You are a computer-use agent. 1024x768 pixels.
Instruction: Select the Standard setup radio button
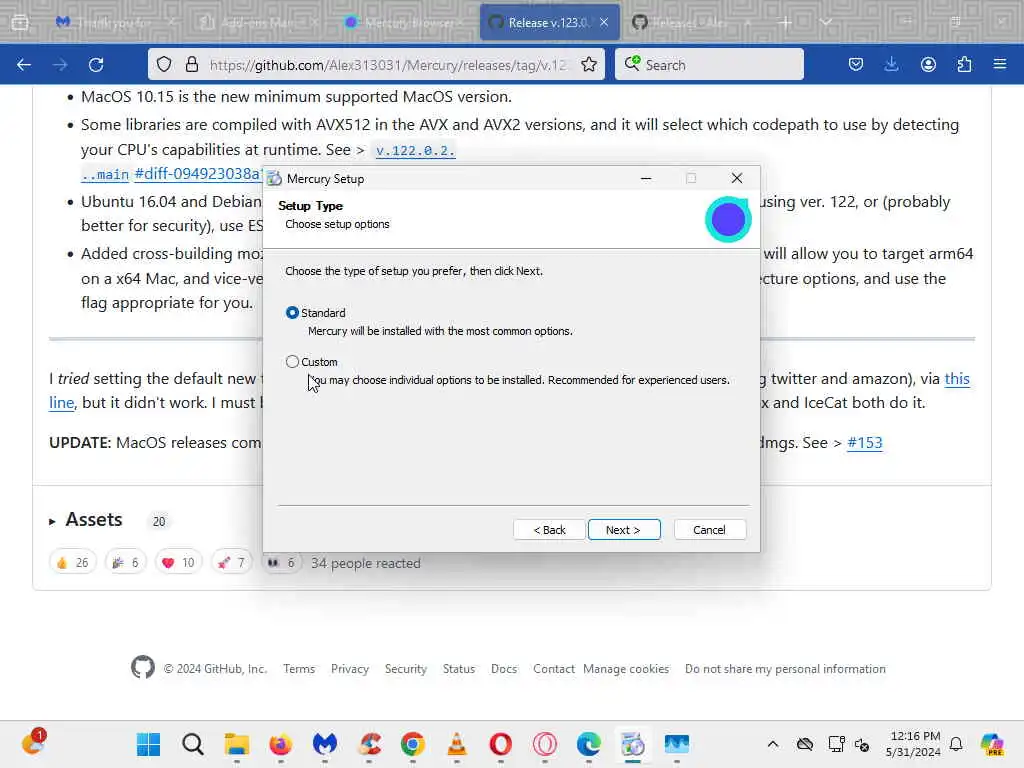click(x=292, y=313)
